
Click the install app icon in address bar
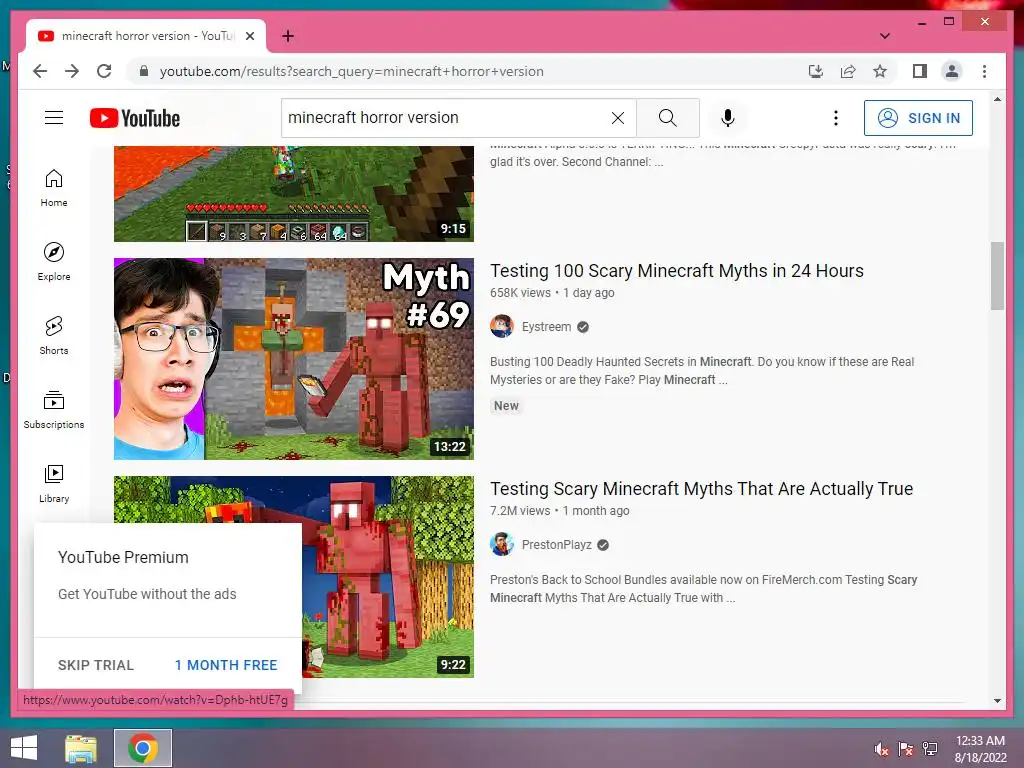tap(816, 71)
